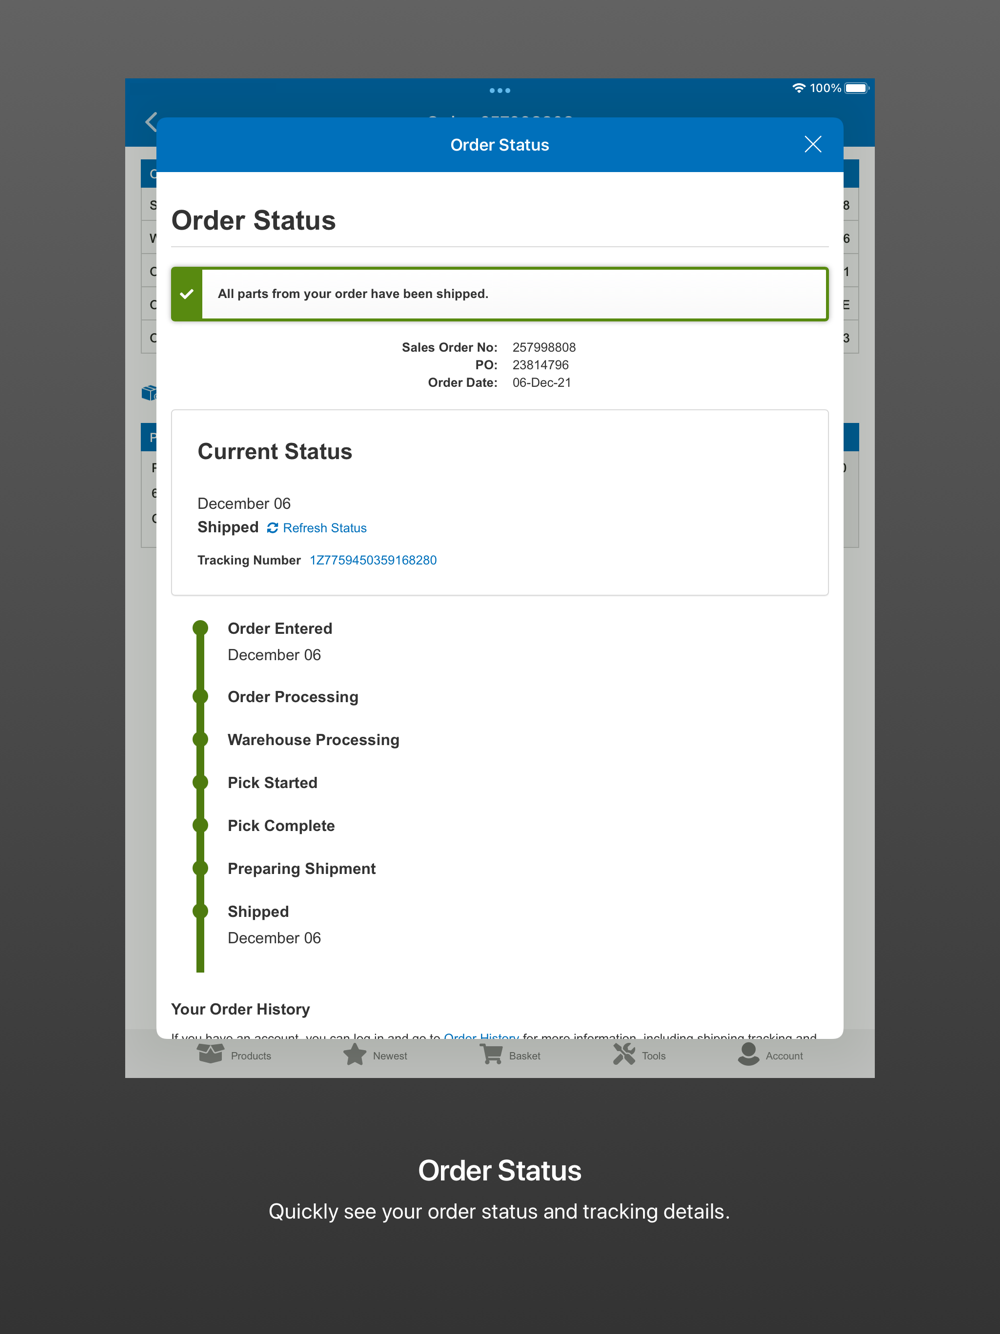The width and height of the screenshot is (1000, 1334).
Task: Tap the three-dot multitasking indicator
Action: 500,91
